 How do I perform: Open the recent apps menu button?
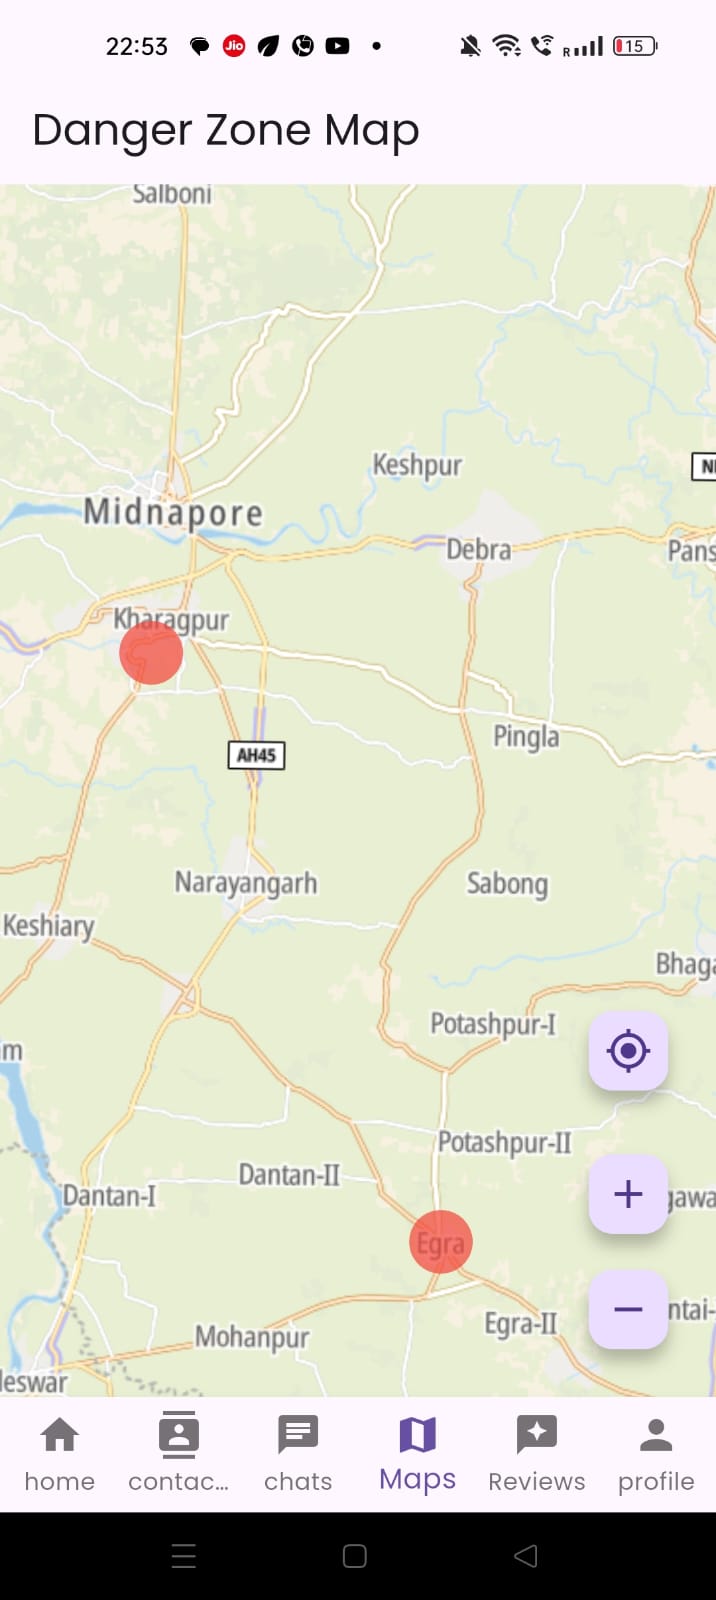click(x=184, y=1556)
